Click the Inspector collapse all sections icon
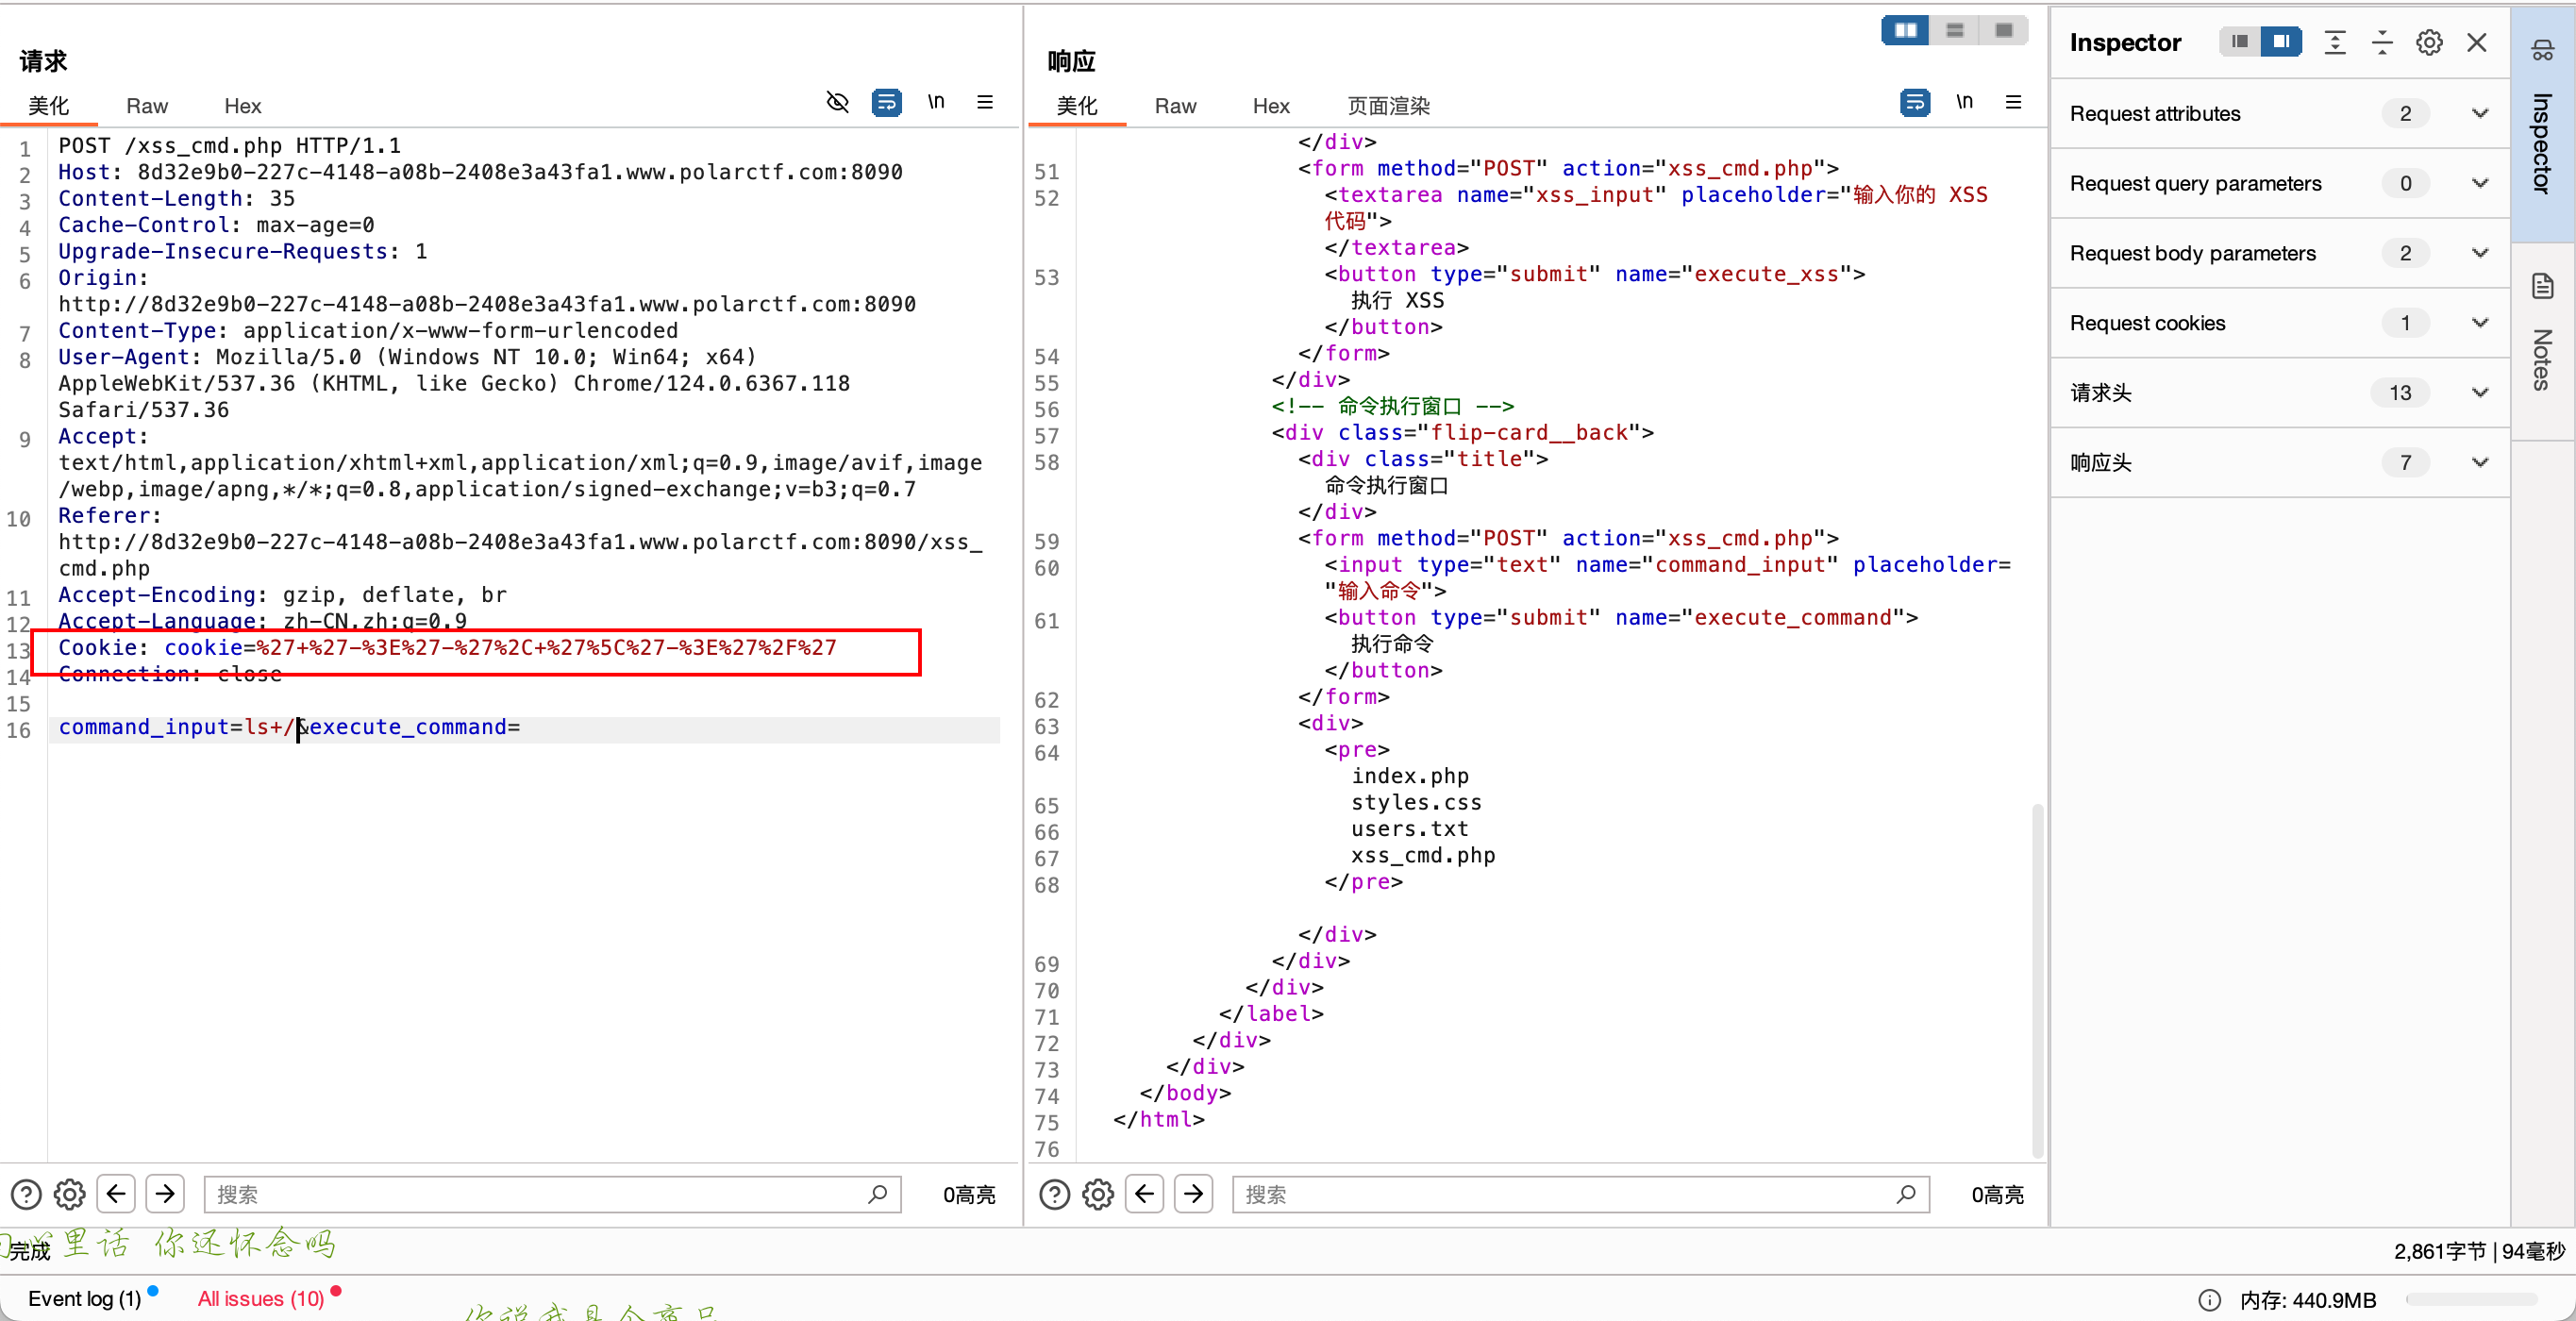Image resolution: width=2576 pixels, height=1321 pixels. pos(2382,43)
